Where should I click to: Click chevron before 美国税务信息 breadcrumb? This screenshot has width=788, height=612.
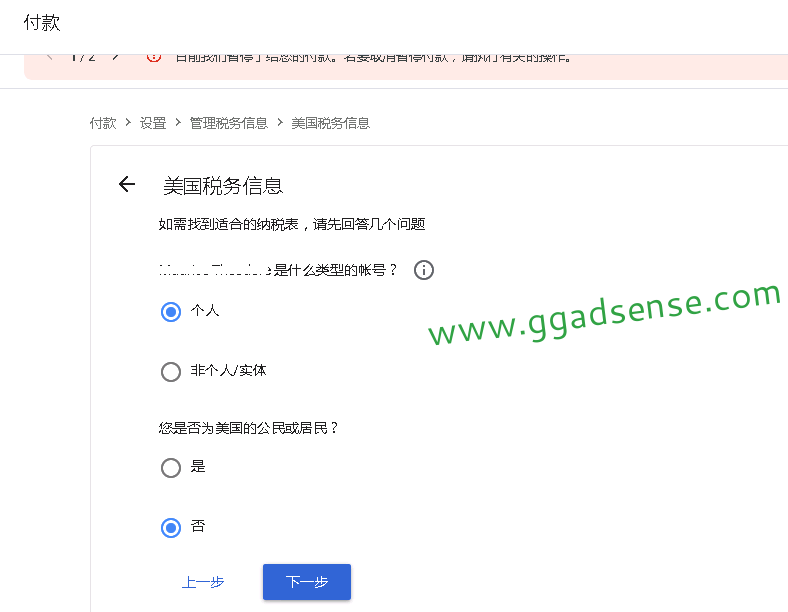click(x=280, y=123)
